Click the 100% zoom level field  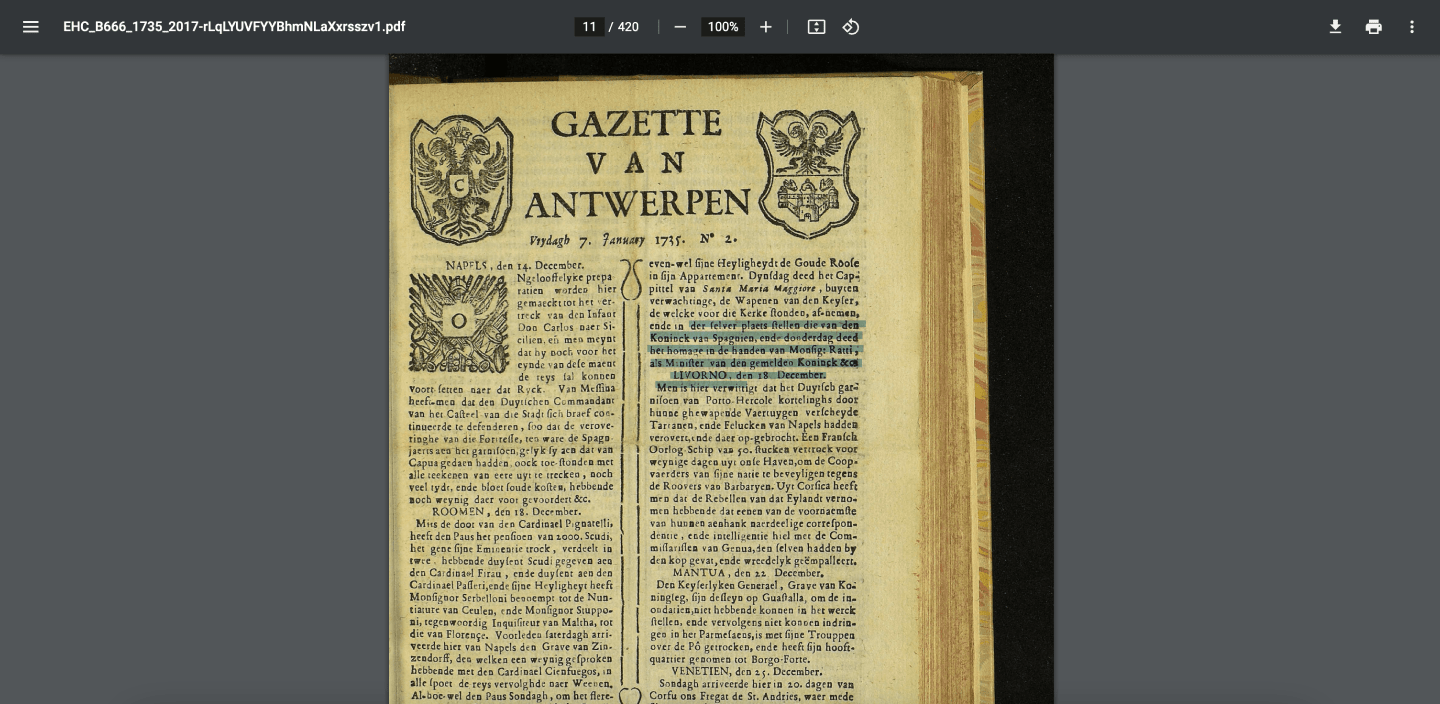pos(722,27)
